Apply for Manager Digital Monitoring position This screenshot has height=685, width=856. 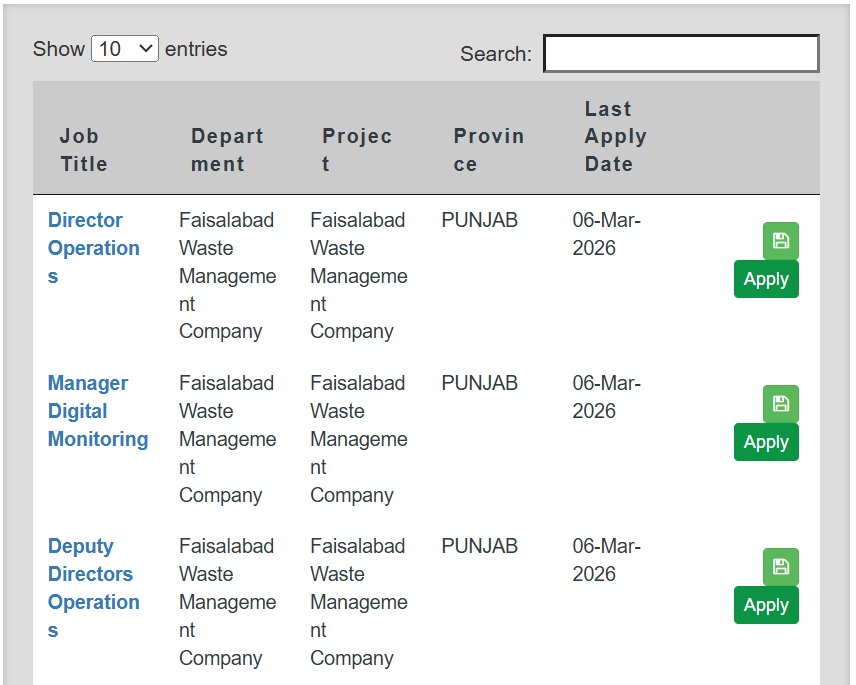766,442
